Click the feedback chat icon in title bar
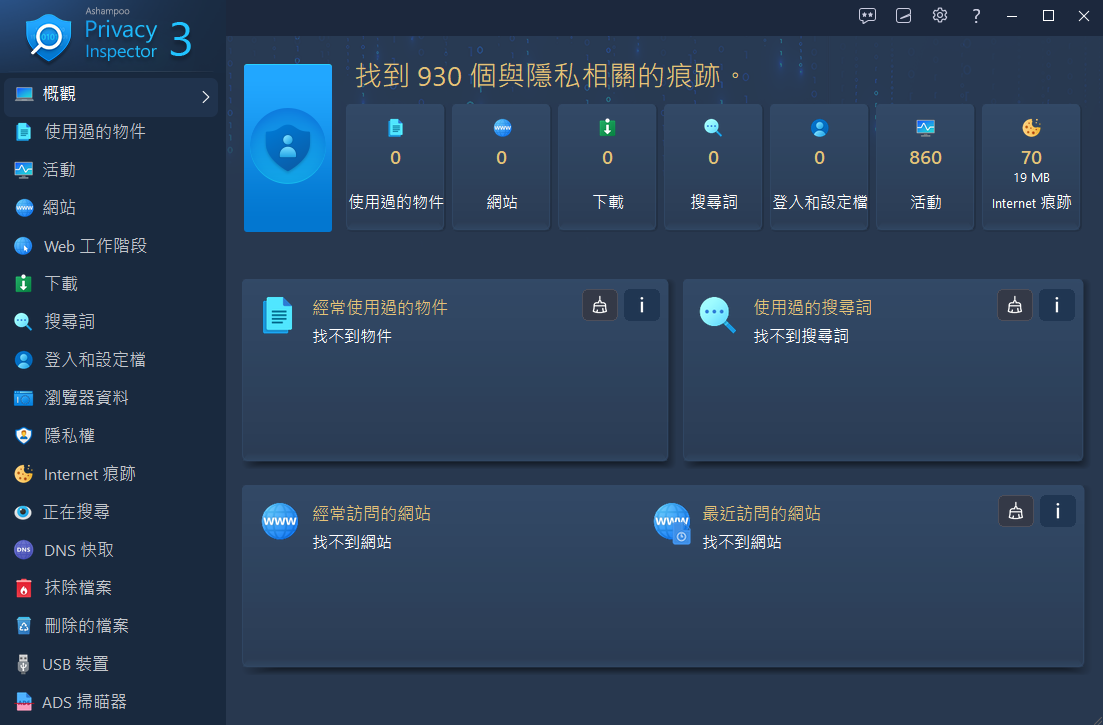 point(868,15)
